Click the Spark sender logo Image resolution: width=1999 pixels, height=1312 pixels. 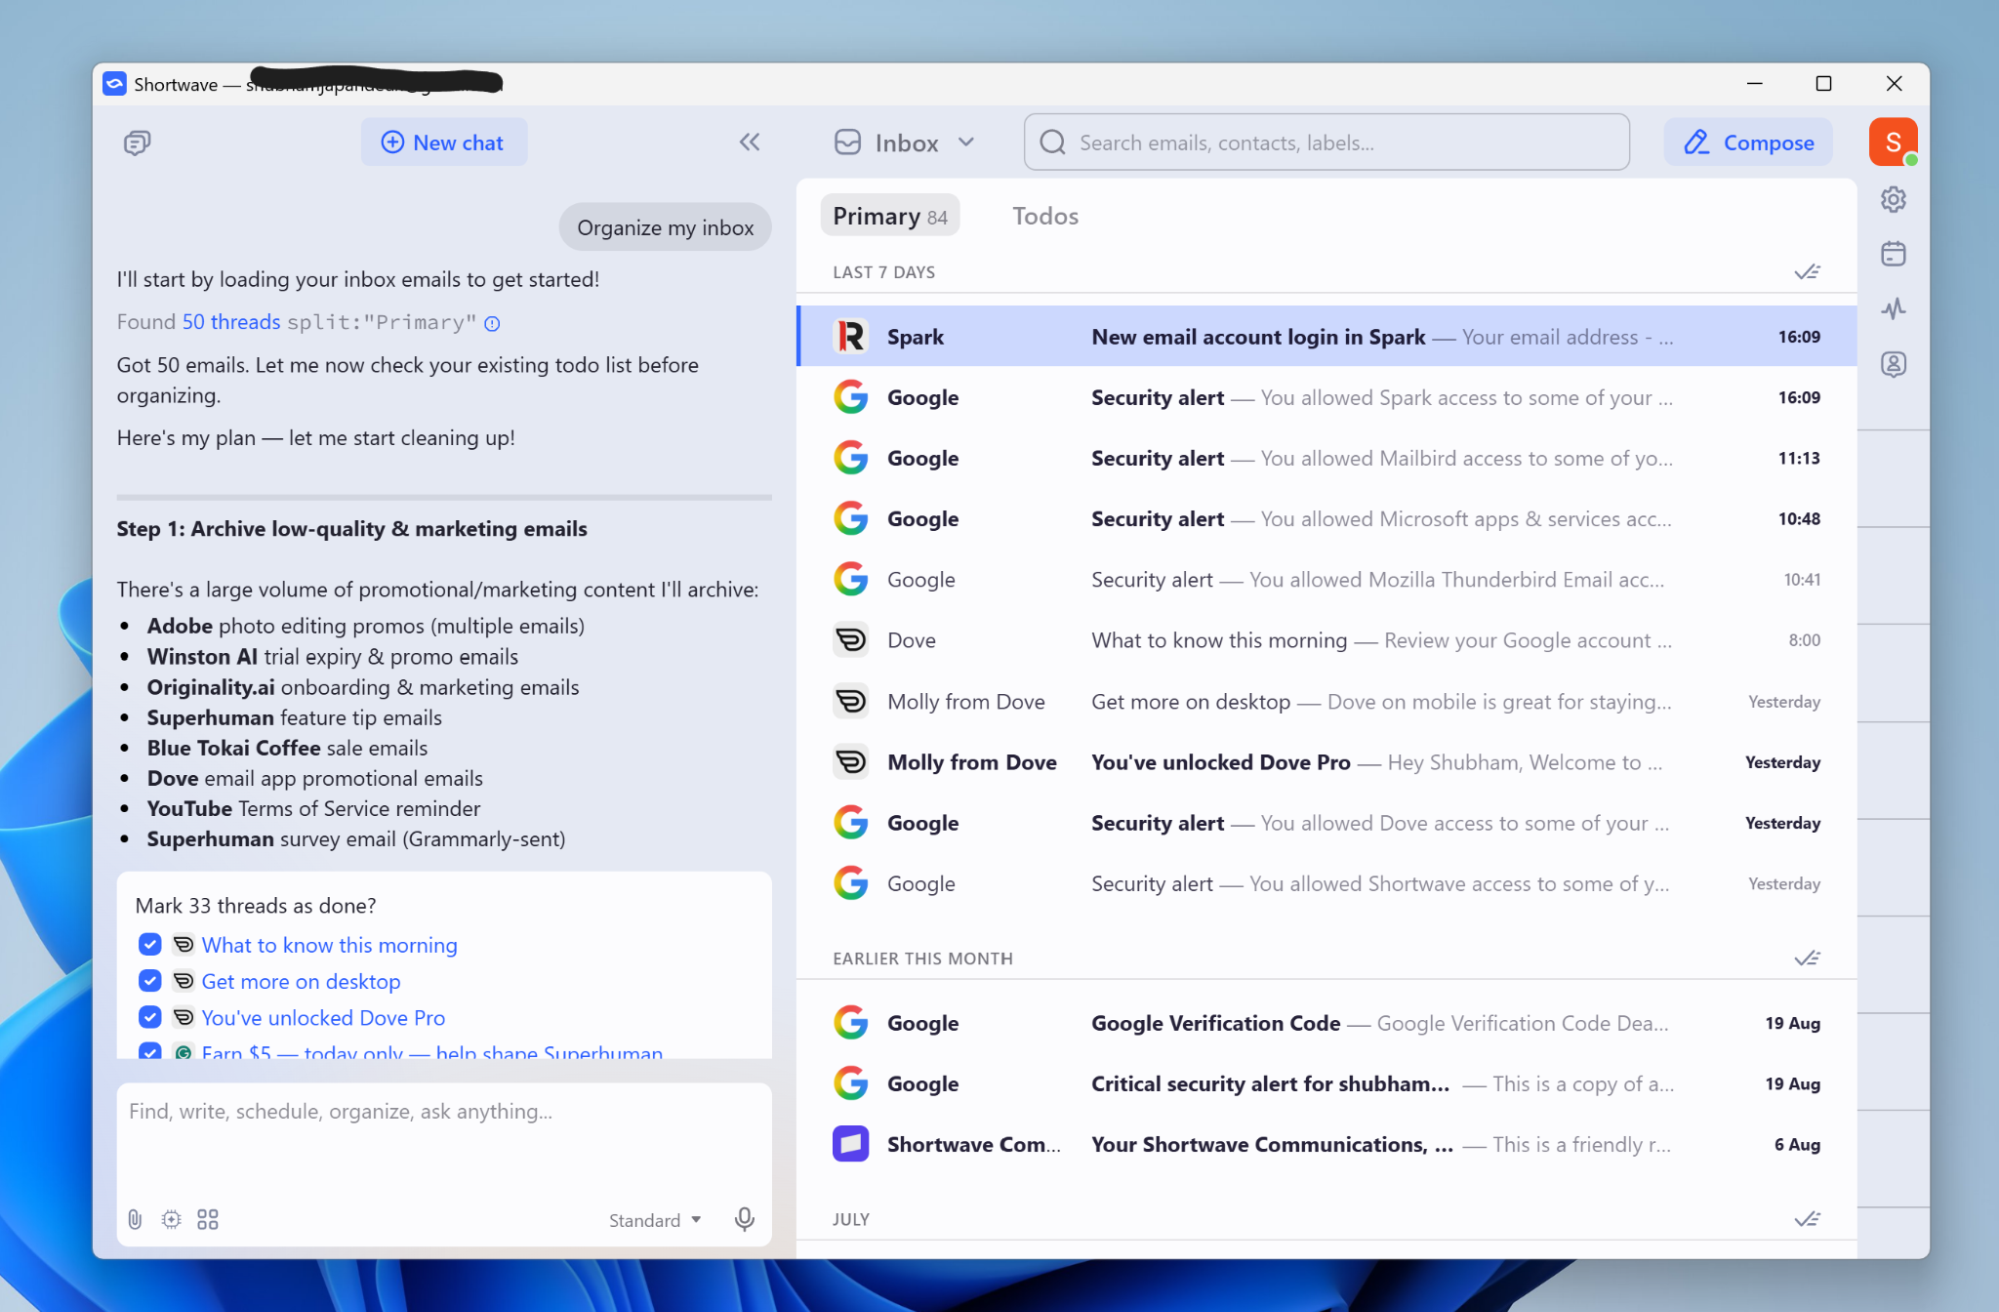click(x=851, y=337)
